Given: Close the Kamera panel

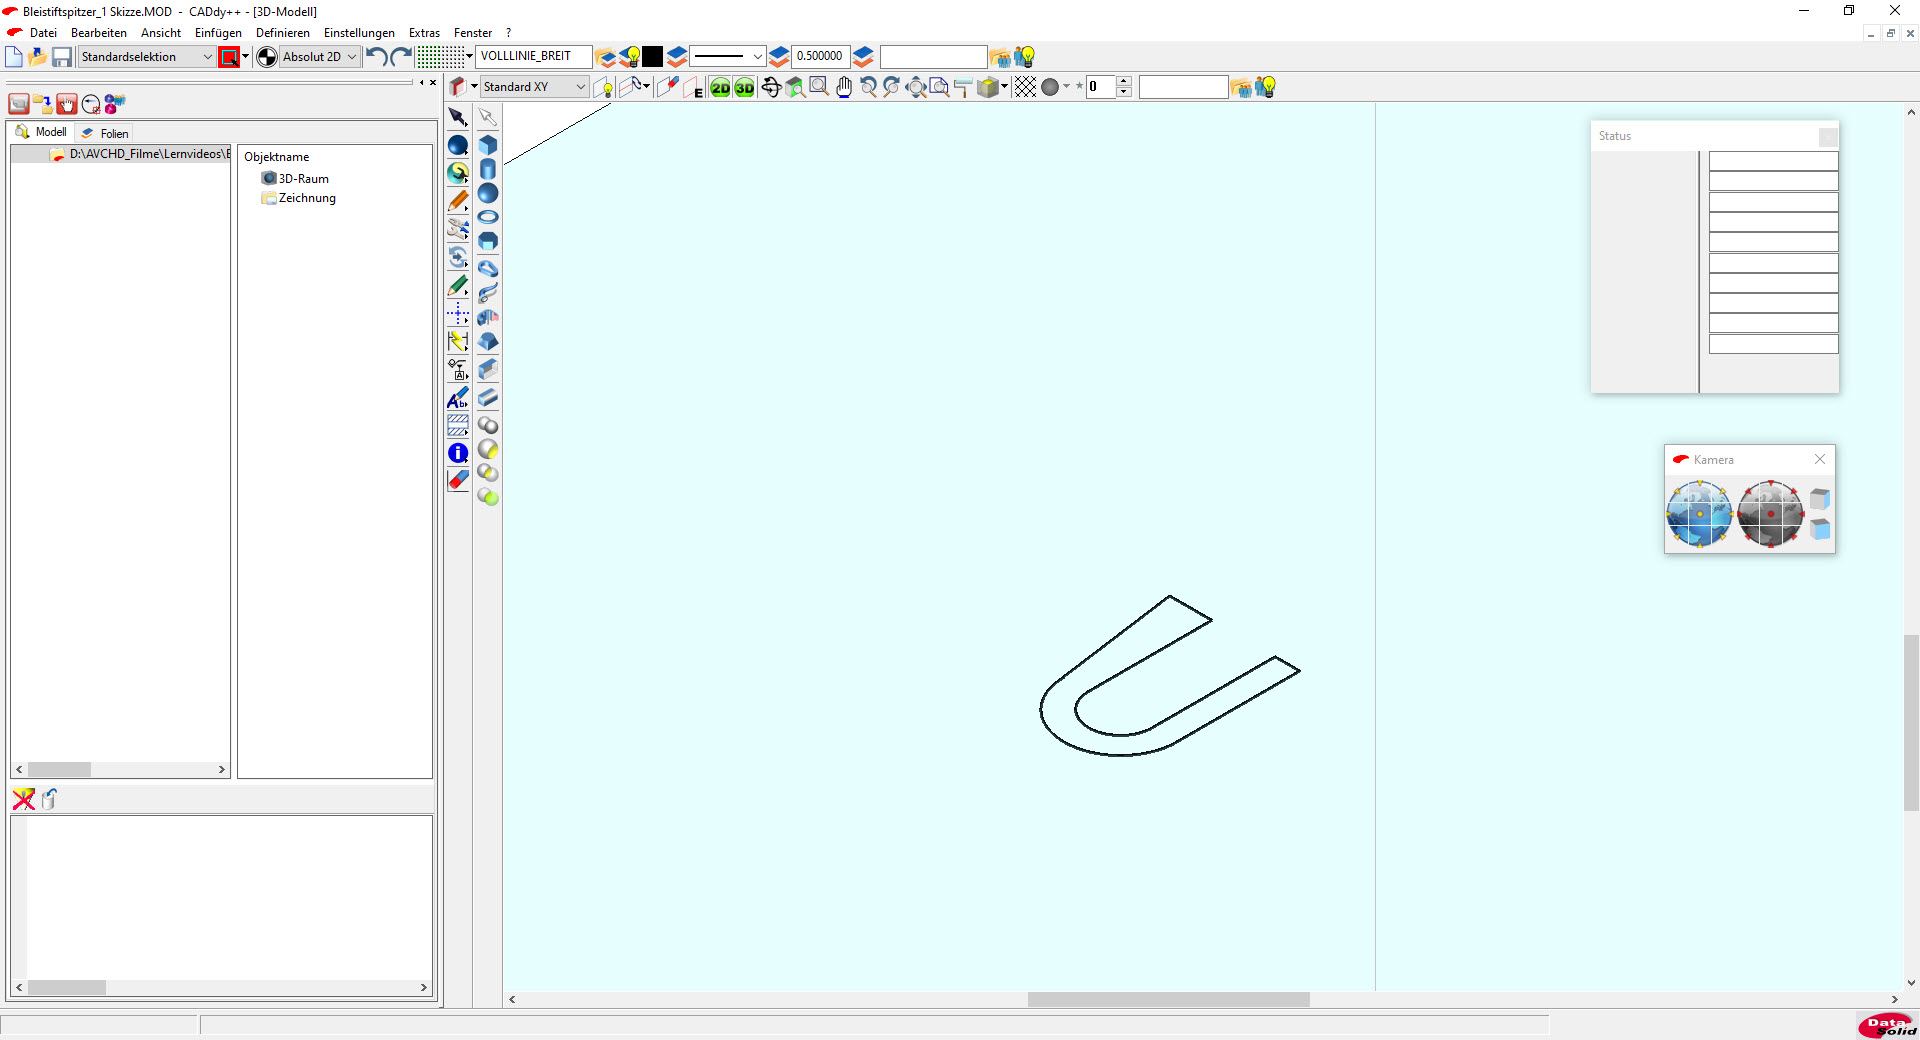Looking at the screenshot, I should coord(1820,459).
